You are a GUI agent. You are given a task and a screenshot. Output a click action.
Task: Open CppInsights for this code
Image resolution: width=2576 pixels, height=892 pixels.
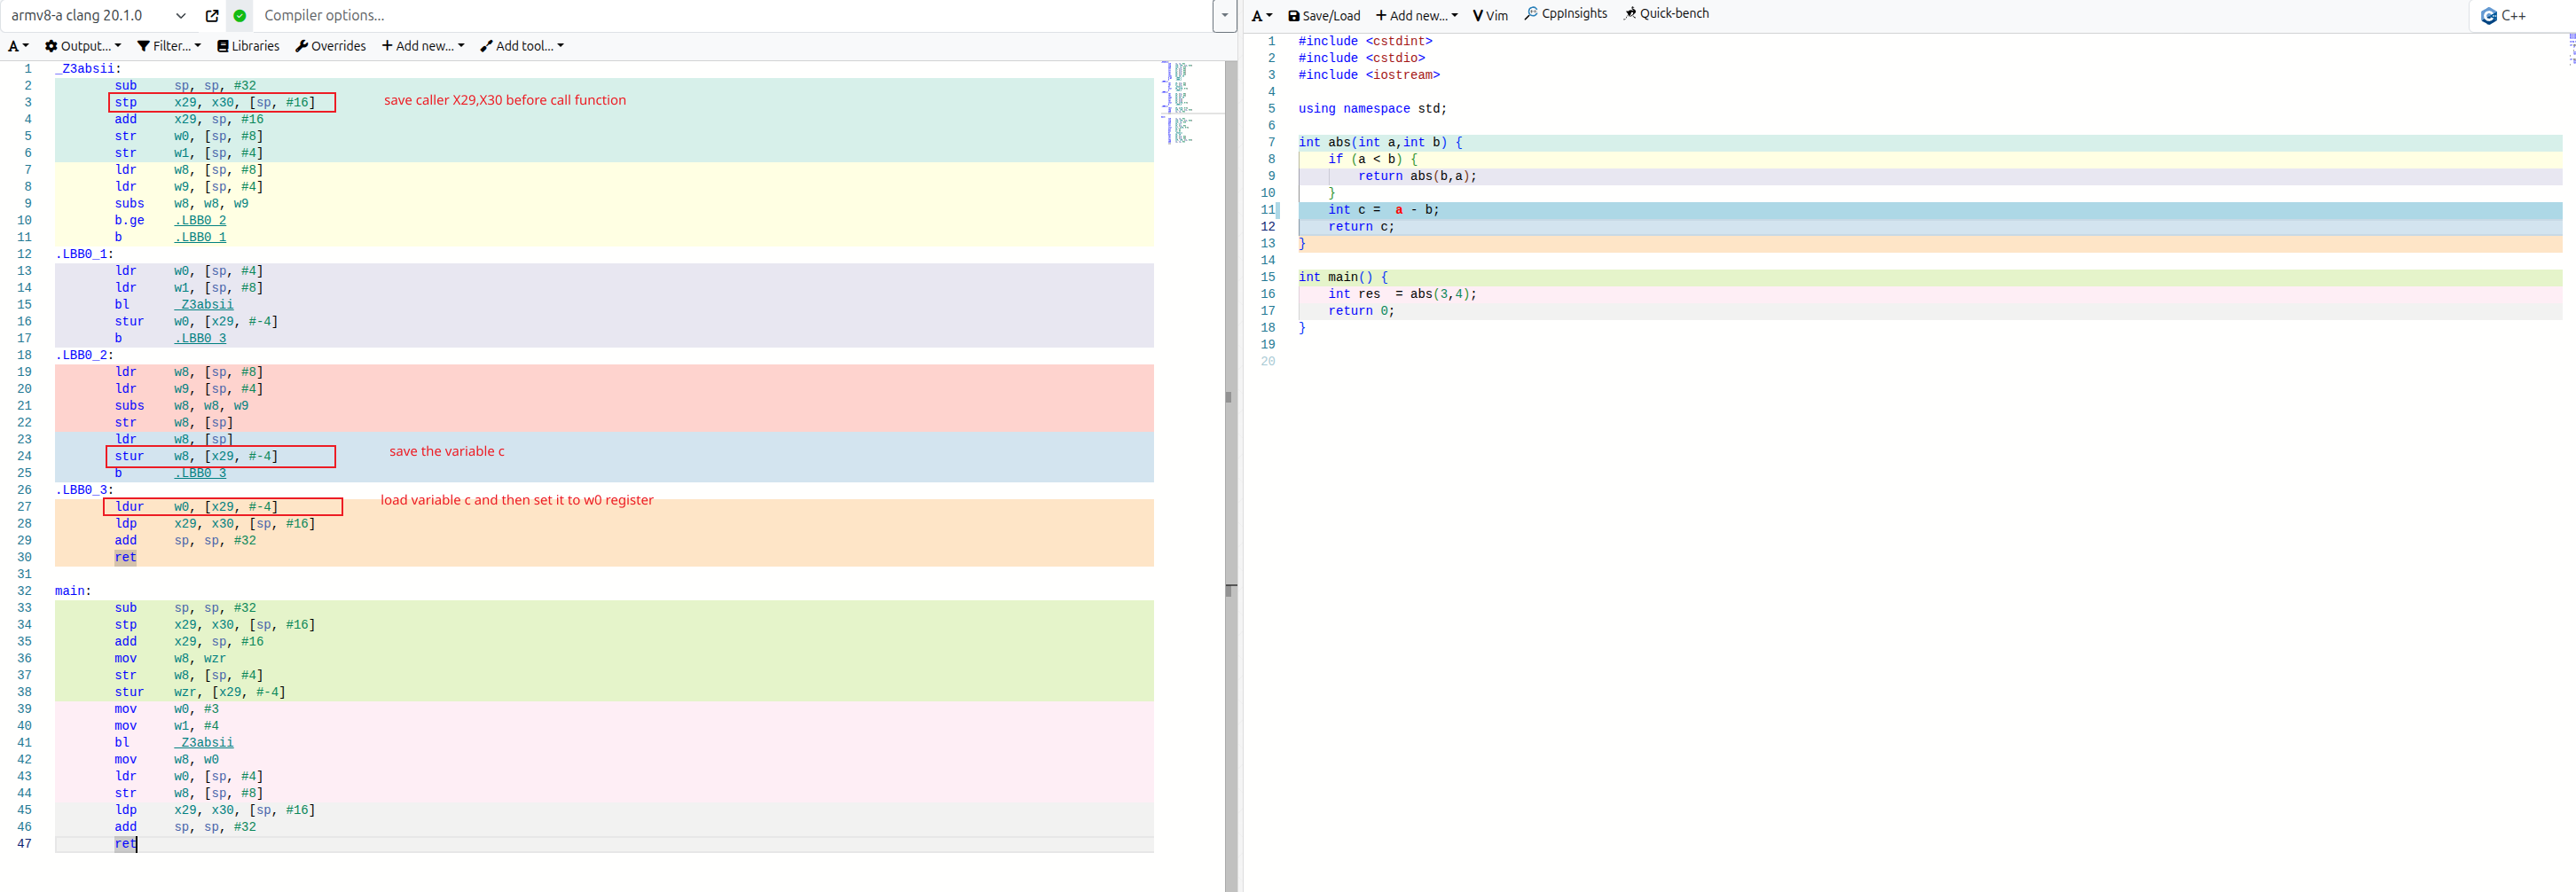click(x=1566, y=14)
